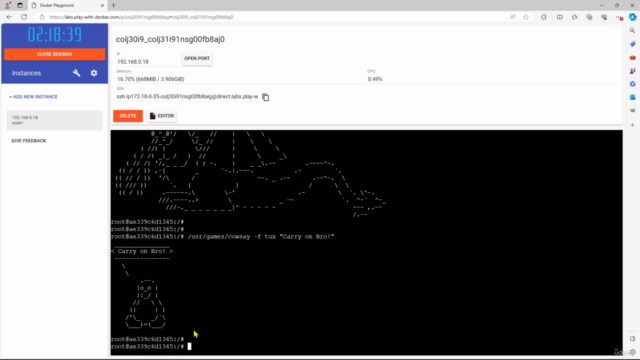640x360 pixels.
Task: Click the session countdown timer 02:18:39
Action: tap(55, 35)
